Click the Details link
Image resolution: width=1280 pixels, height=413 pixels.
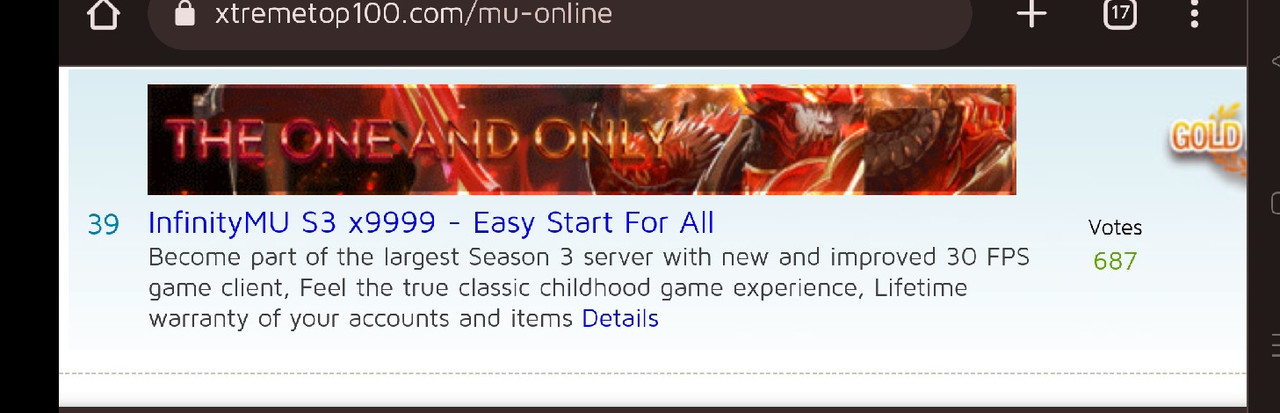(x=620, y=319)
